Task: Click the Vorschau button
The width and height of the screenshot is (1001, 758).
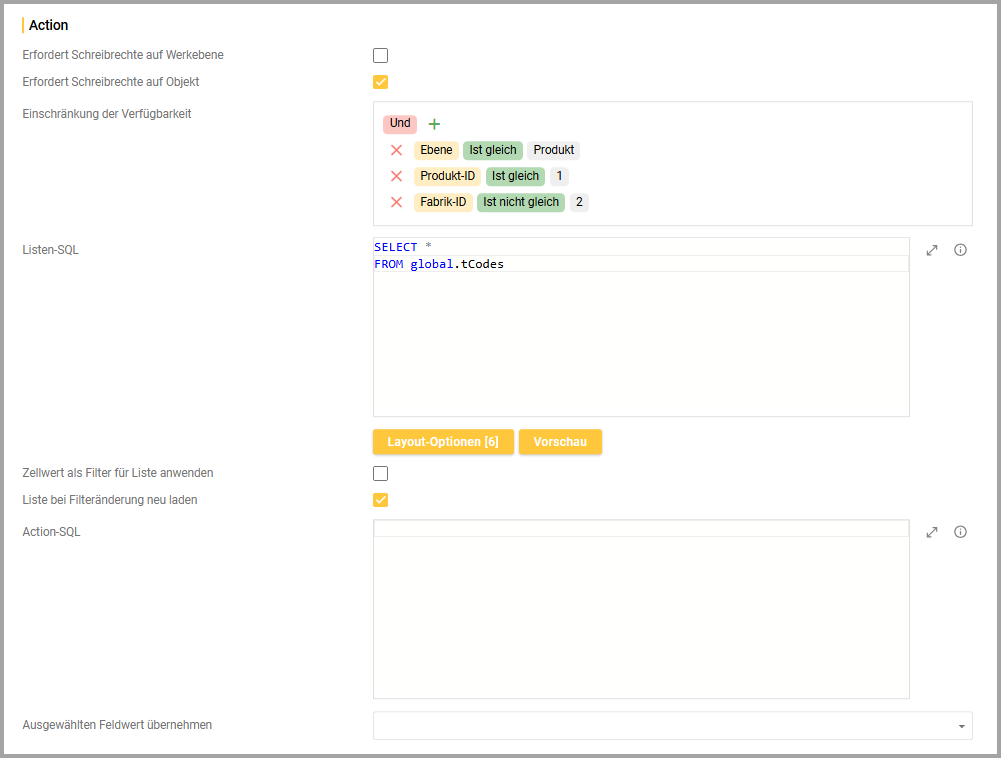Action: pos(560,442)
